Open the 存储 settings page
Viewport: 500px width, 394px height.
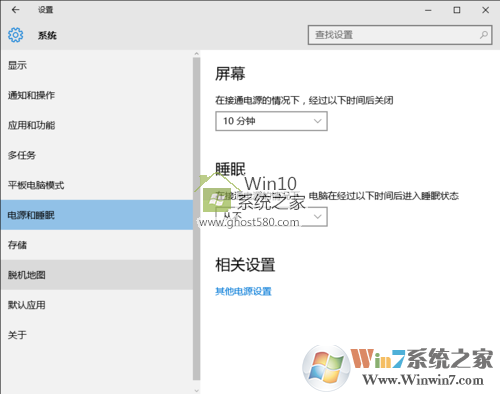tap(97, 245)
